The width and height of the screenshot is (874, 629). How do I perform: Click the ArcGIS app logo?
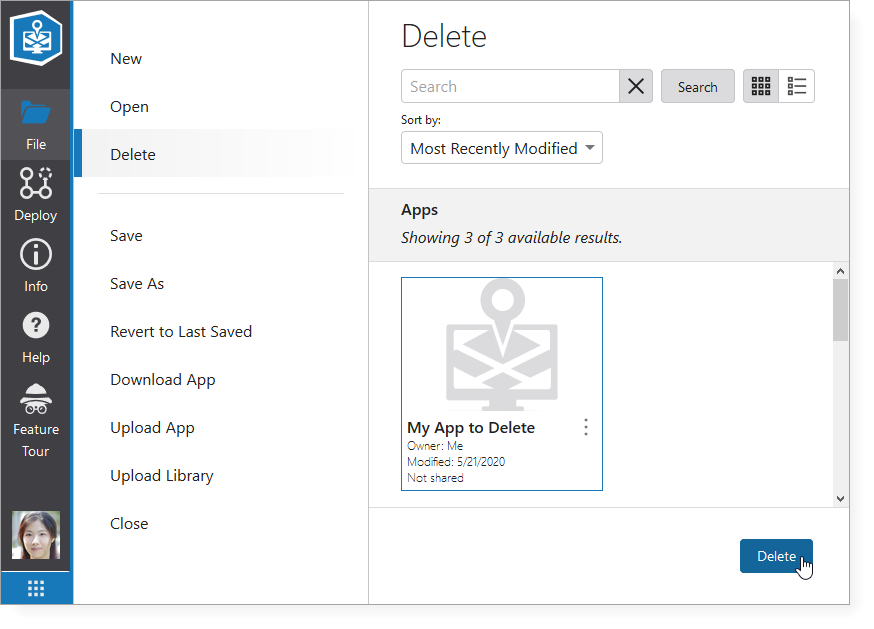click(36, 36)
